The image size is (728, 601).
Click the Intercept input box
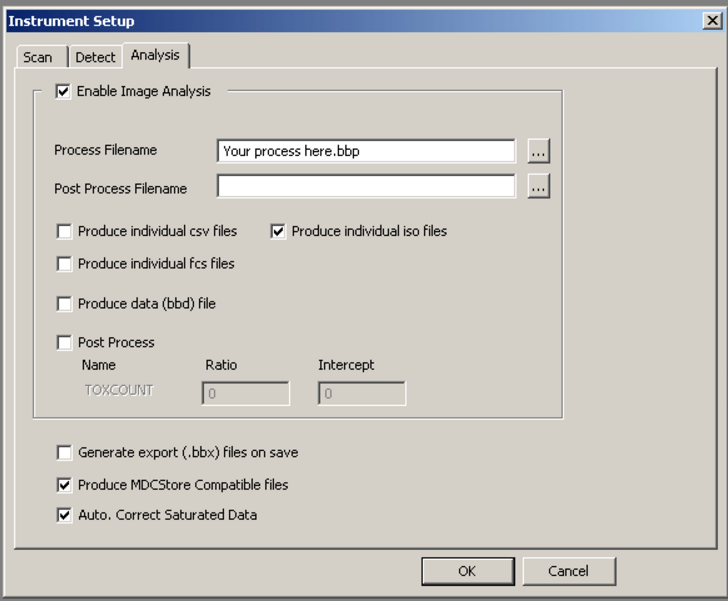point(362,394)
